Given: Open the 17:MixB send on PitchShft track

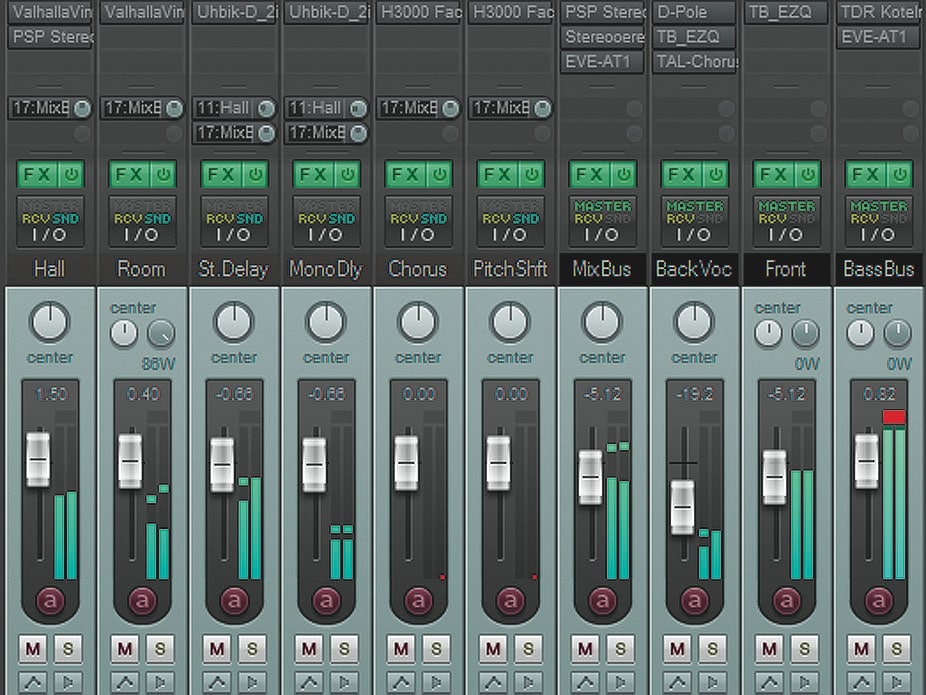Looking at the screenshot, I should [501, 108].
